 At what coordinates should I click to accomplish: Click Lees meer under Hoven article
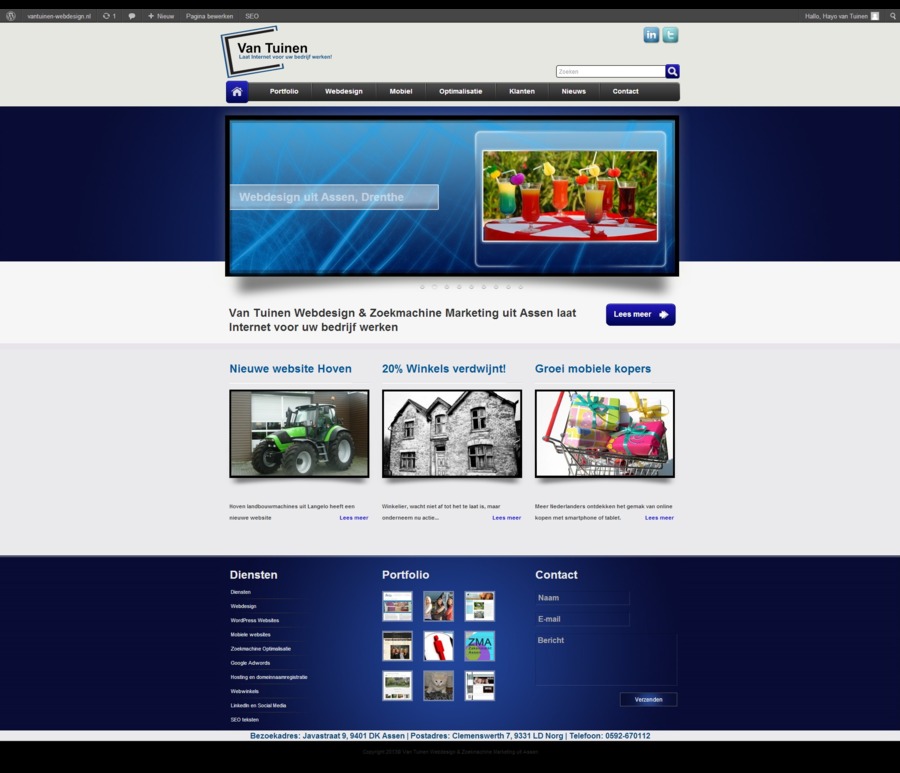coord(354,518)
